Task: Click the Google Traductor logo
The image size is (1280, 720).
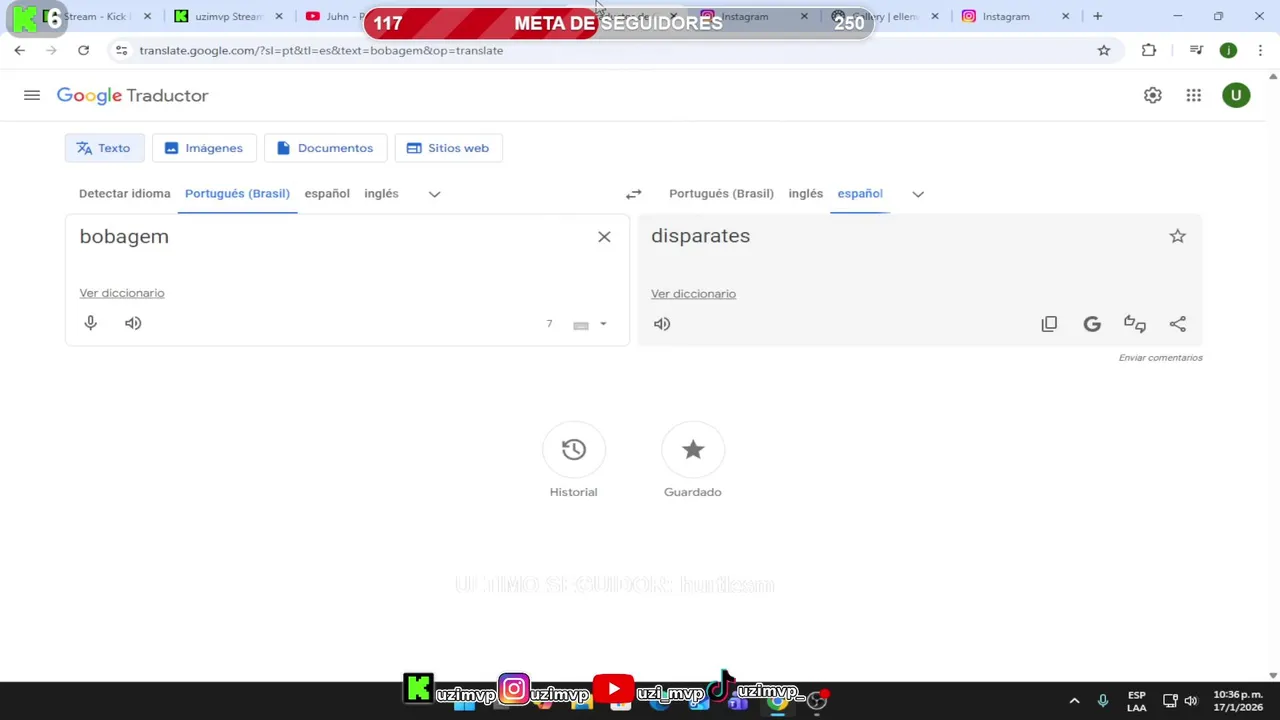Action: [x=132, y=96]
